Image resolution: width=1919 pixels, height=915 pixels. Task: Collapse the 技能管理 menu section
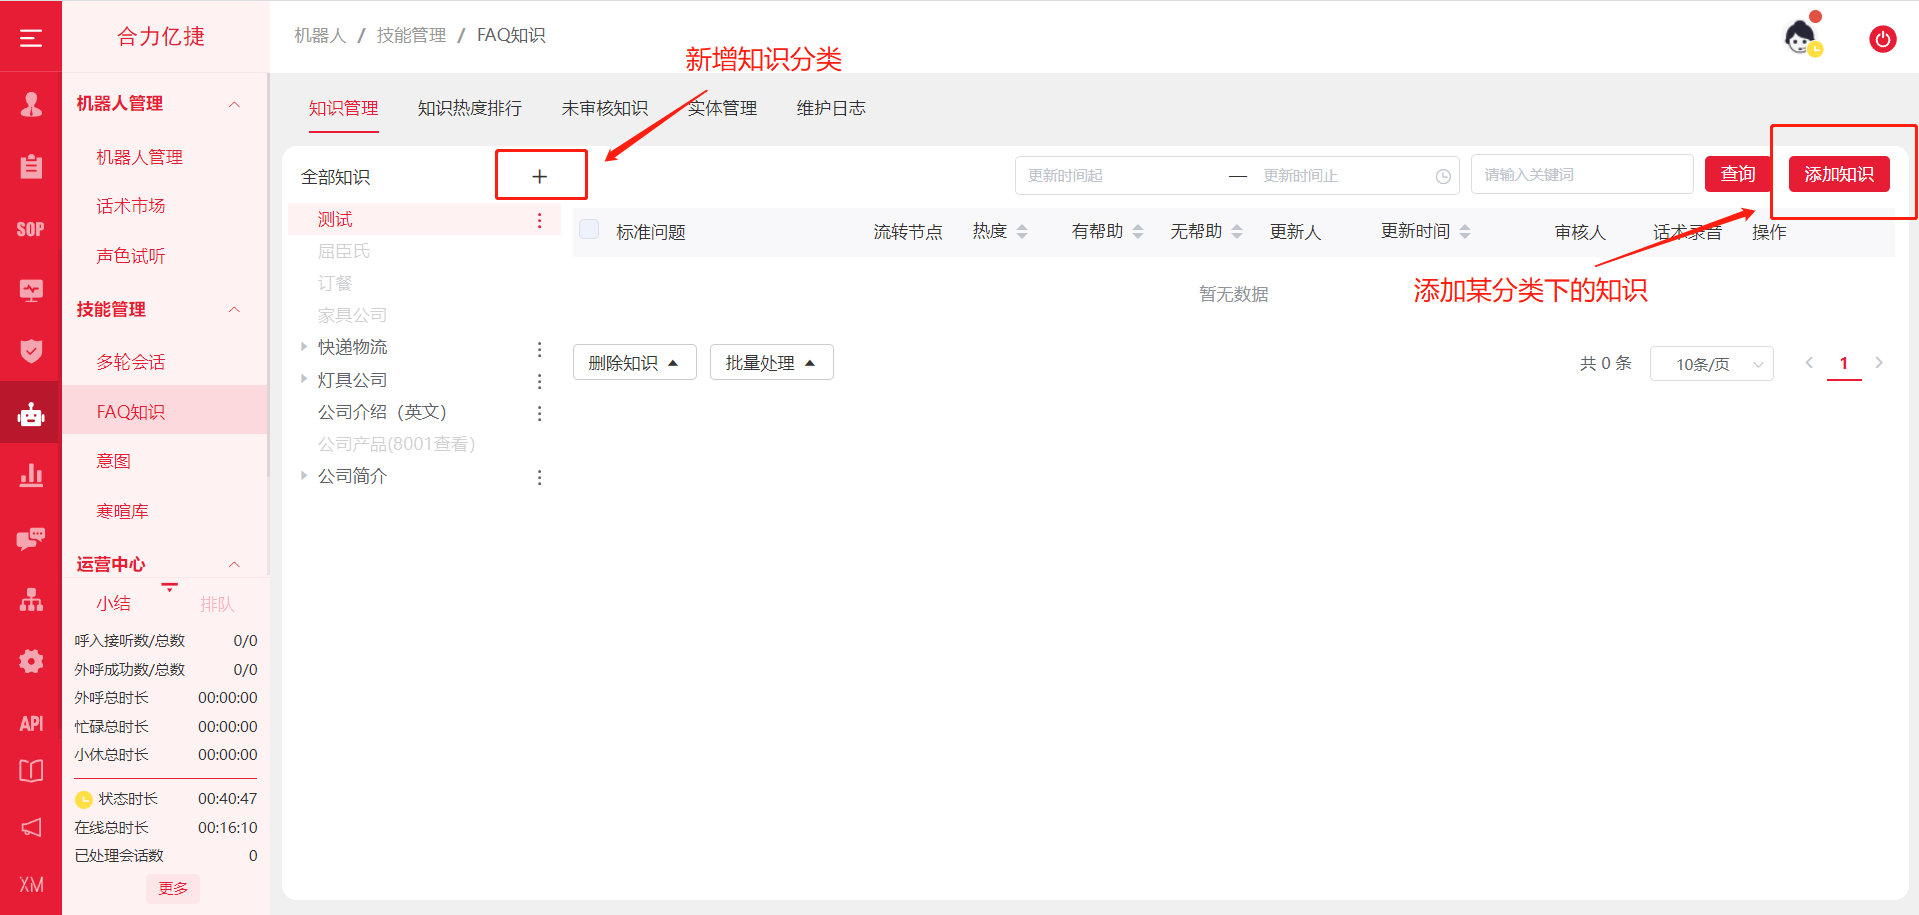click(x=234, y=310)
